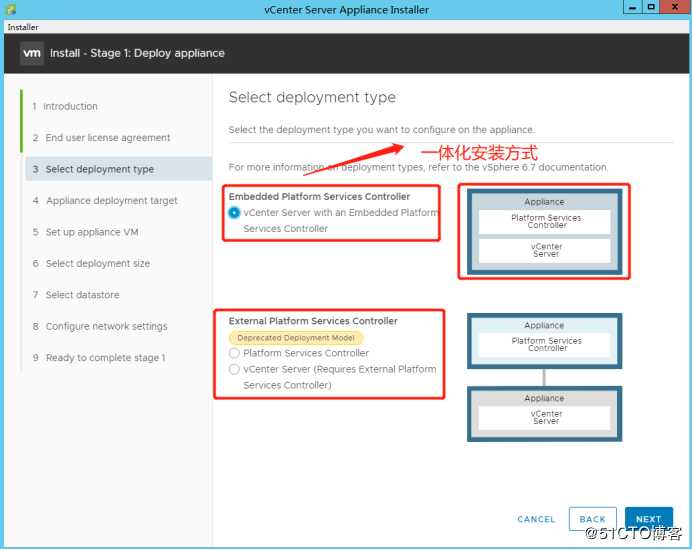Viewport: 692px width, 550px height.
Task: Open step 9 Ready to complete stage 1
Action: point(99,358)
